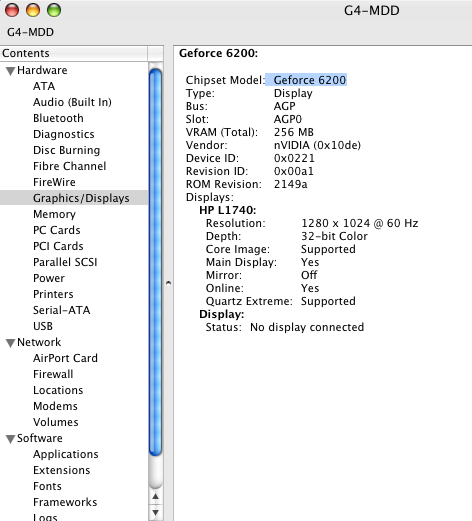
Task: Open Disc Burning information
Action: point(67,150)
